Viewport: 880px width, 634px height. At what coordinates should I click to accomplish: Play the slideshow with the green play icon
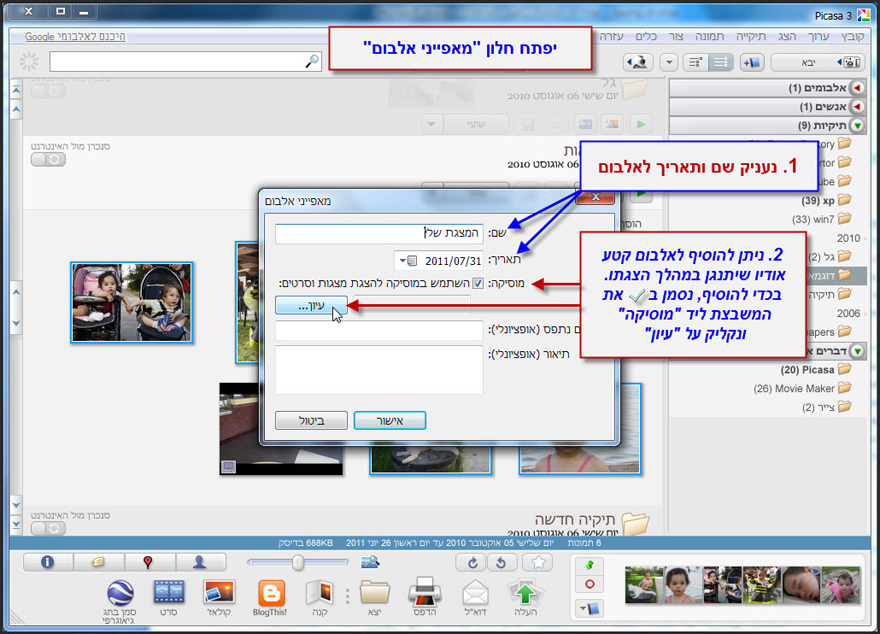pos(641,123)
